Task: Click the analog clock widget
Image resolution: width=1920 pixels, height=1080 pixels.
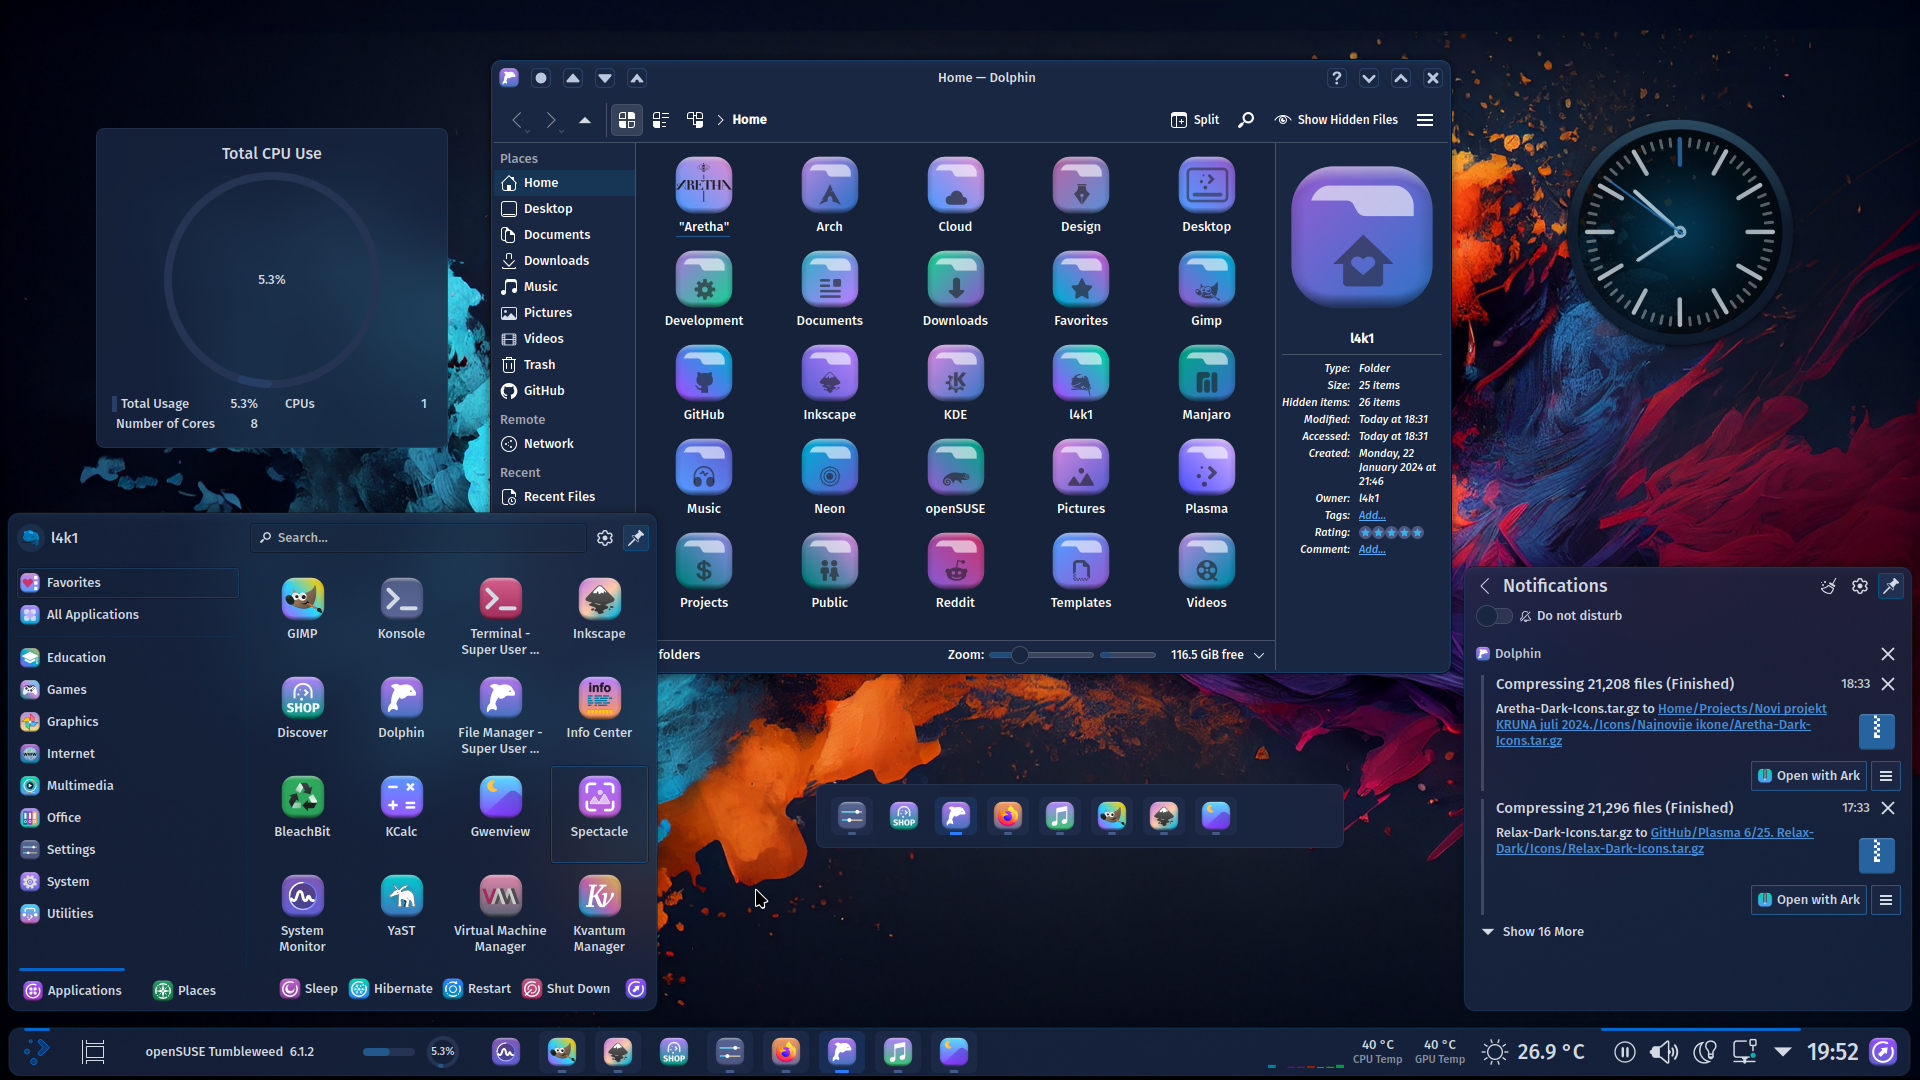Action: (1679, 232)
